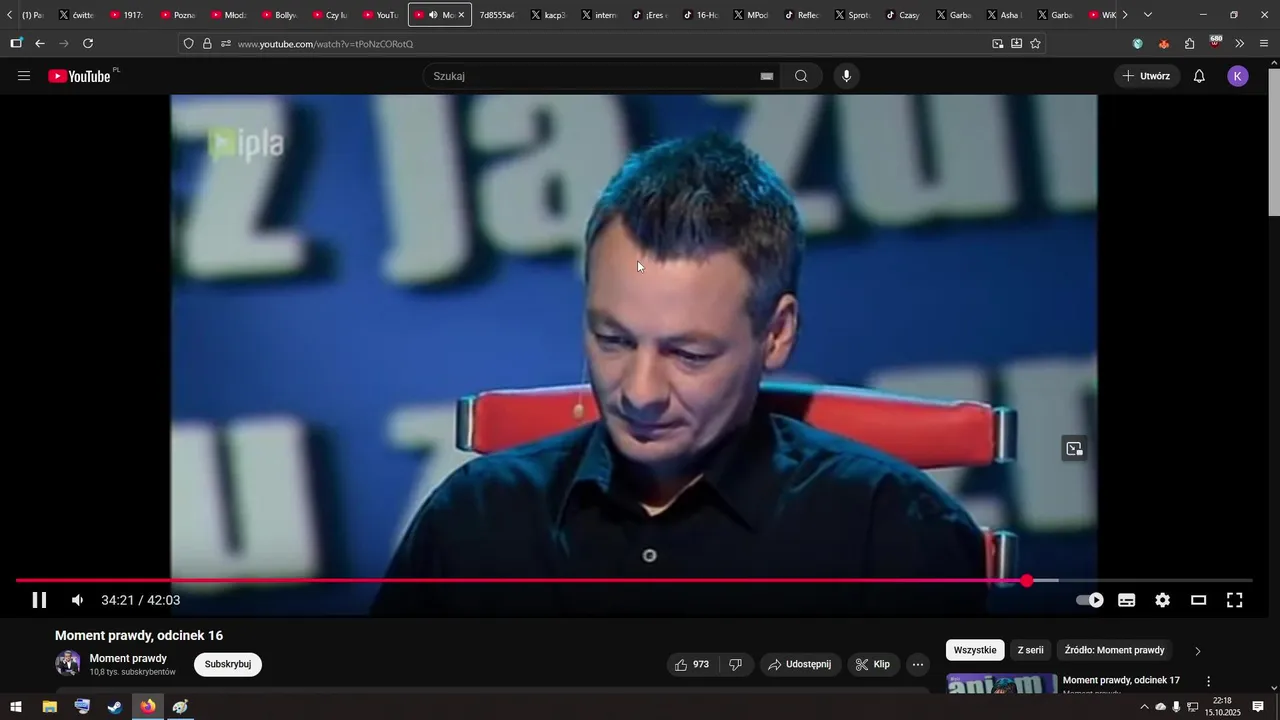Select Źródło: Moment prawdy chip

click(x=1114, y=650)
